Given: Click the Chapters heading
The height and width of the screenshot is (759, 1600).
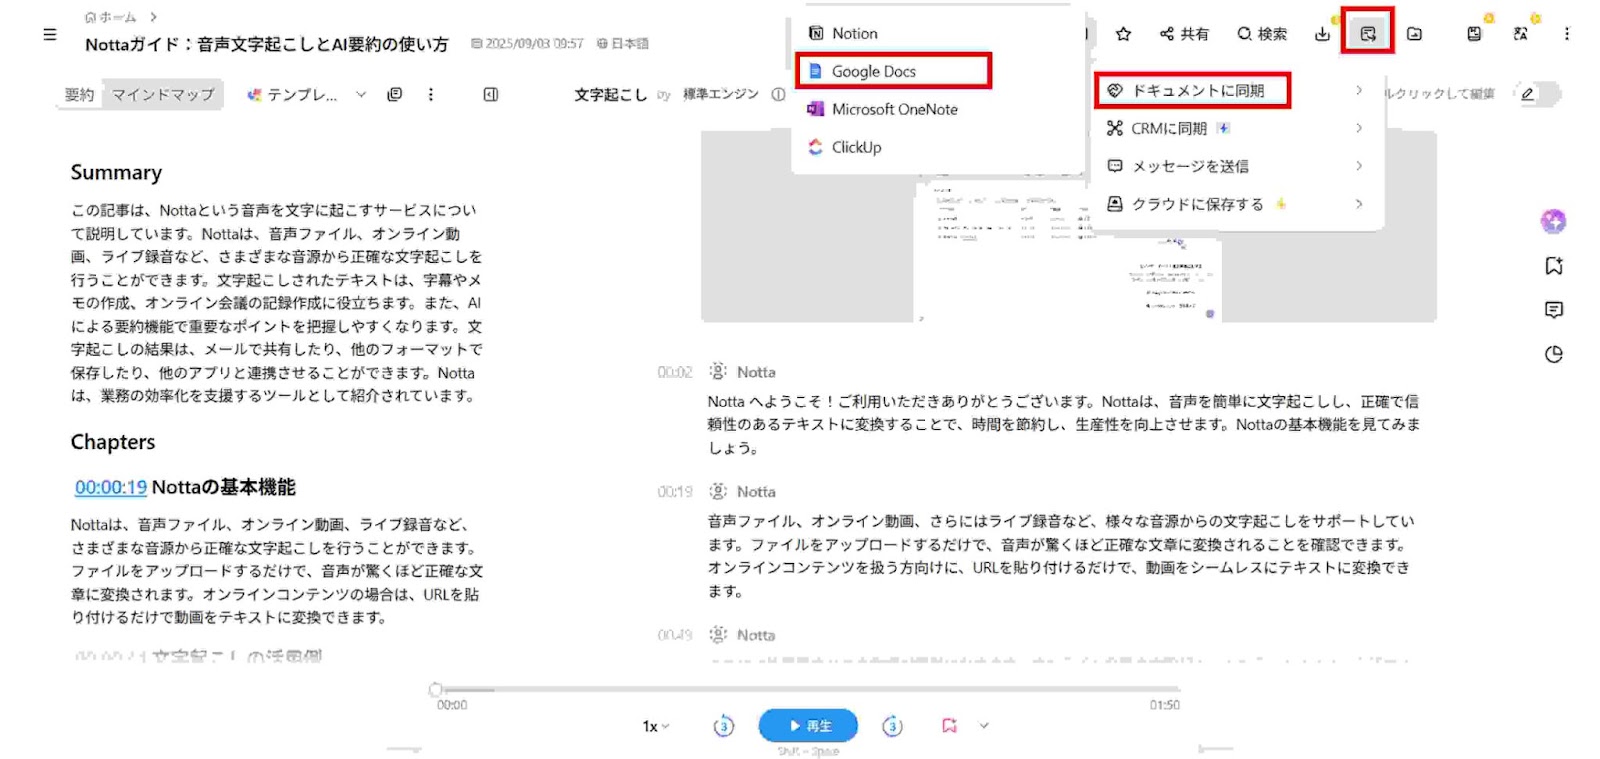Looking at the screenshot, I should point(113,442).
